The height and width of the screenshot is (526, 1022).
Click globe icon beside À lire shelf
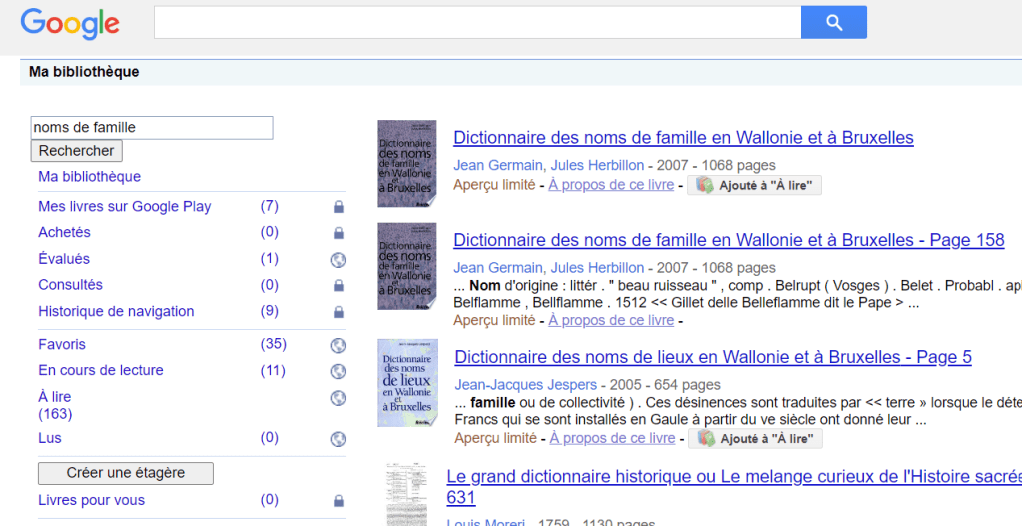[x=338, y=398]
